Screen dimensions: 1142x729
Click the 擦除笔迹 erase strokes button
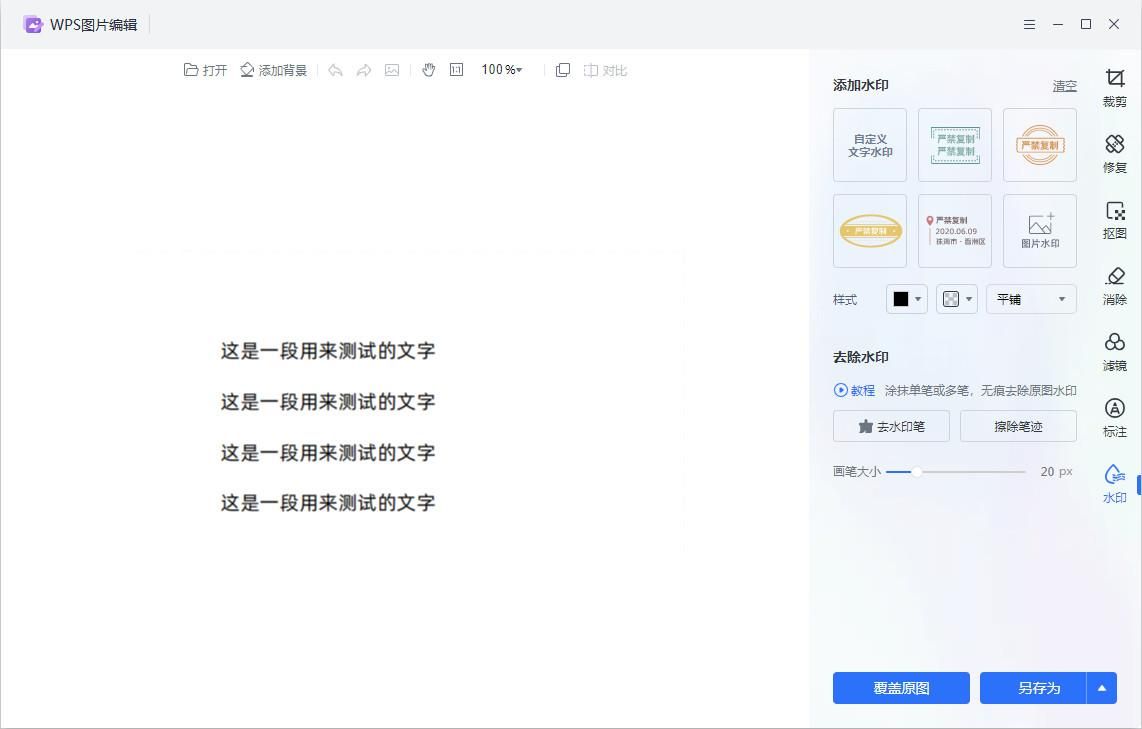click(x=1018, y=426)
